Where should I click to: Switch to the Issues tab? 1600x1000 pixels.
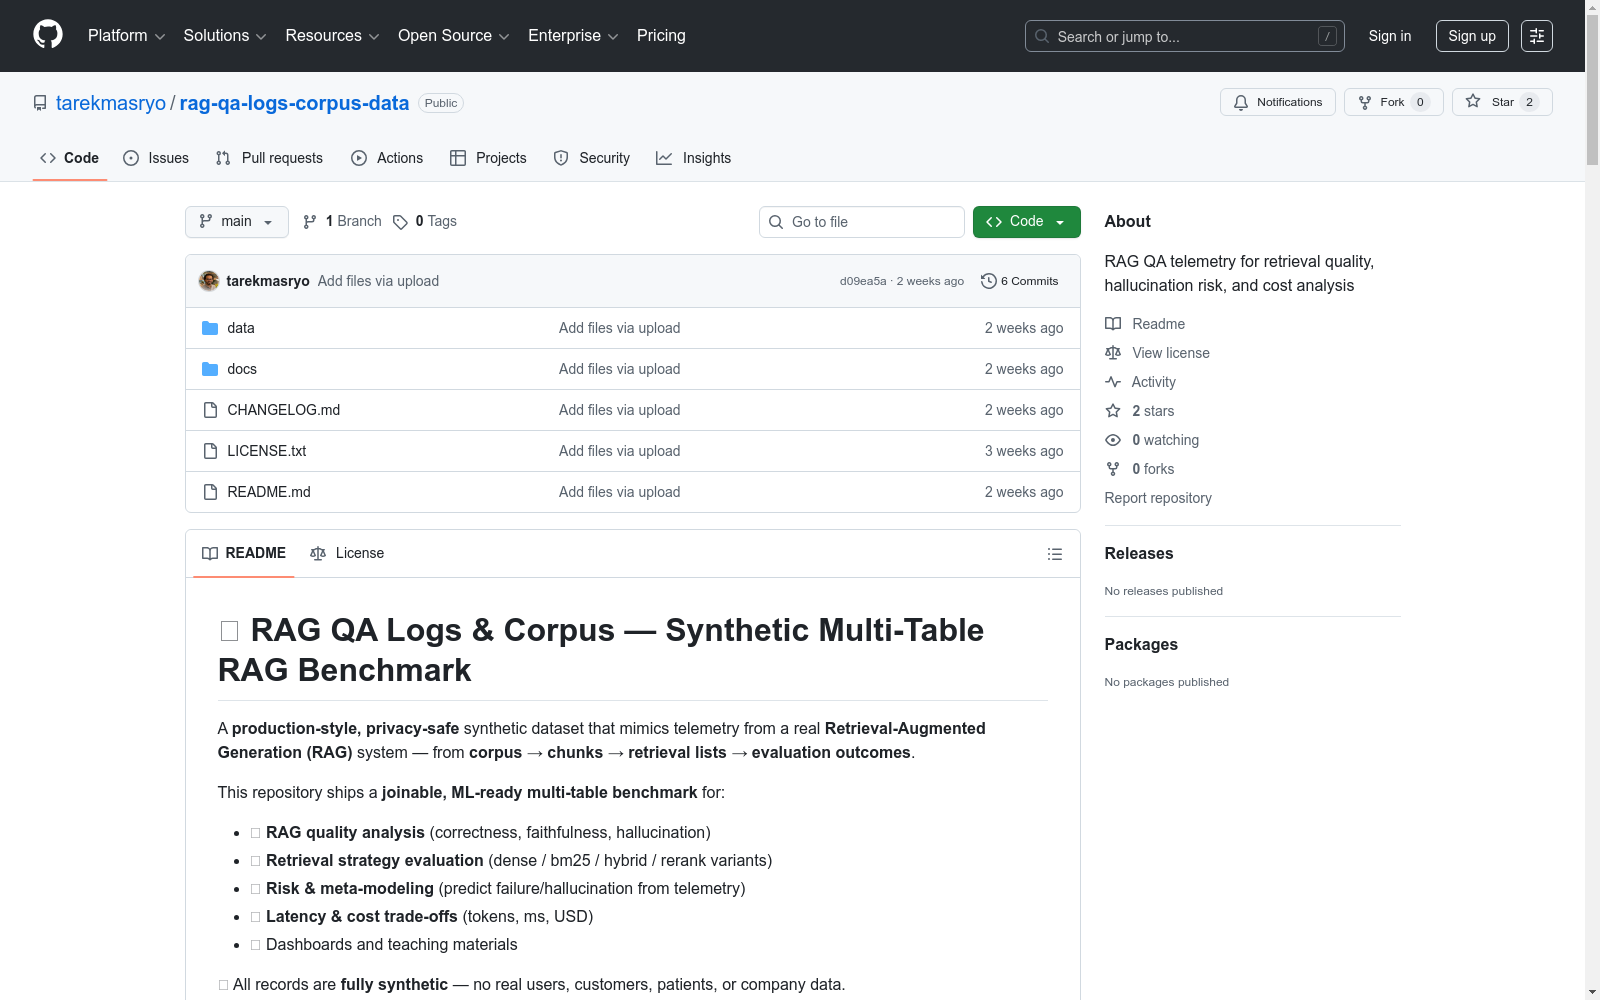(156, 158)
